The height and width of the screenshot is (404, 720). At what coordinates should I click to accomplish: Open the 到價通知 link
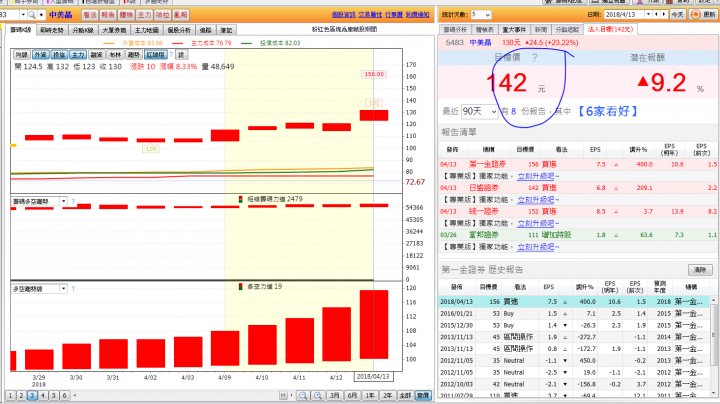pos(417,15)
